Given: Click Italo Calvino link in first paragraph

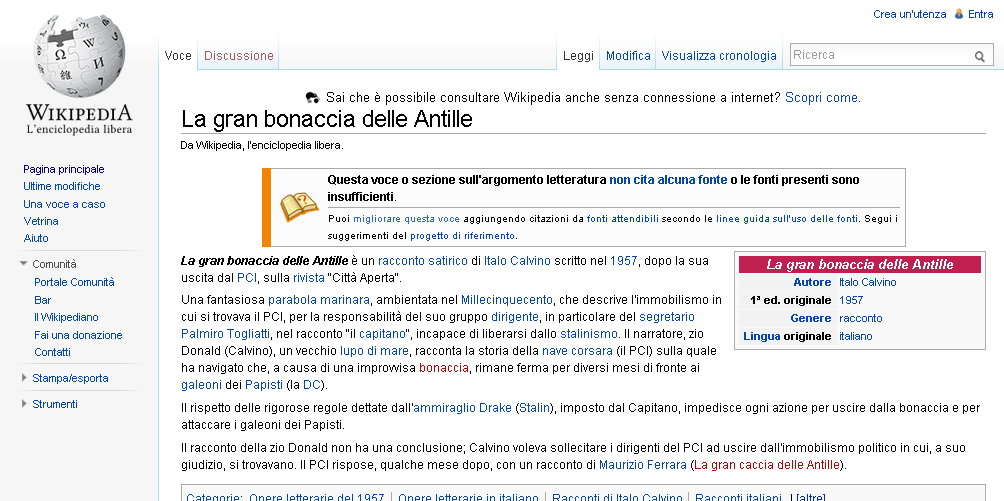Looking at the screenshot, I should [517, 261].
